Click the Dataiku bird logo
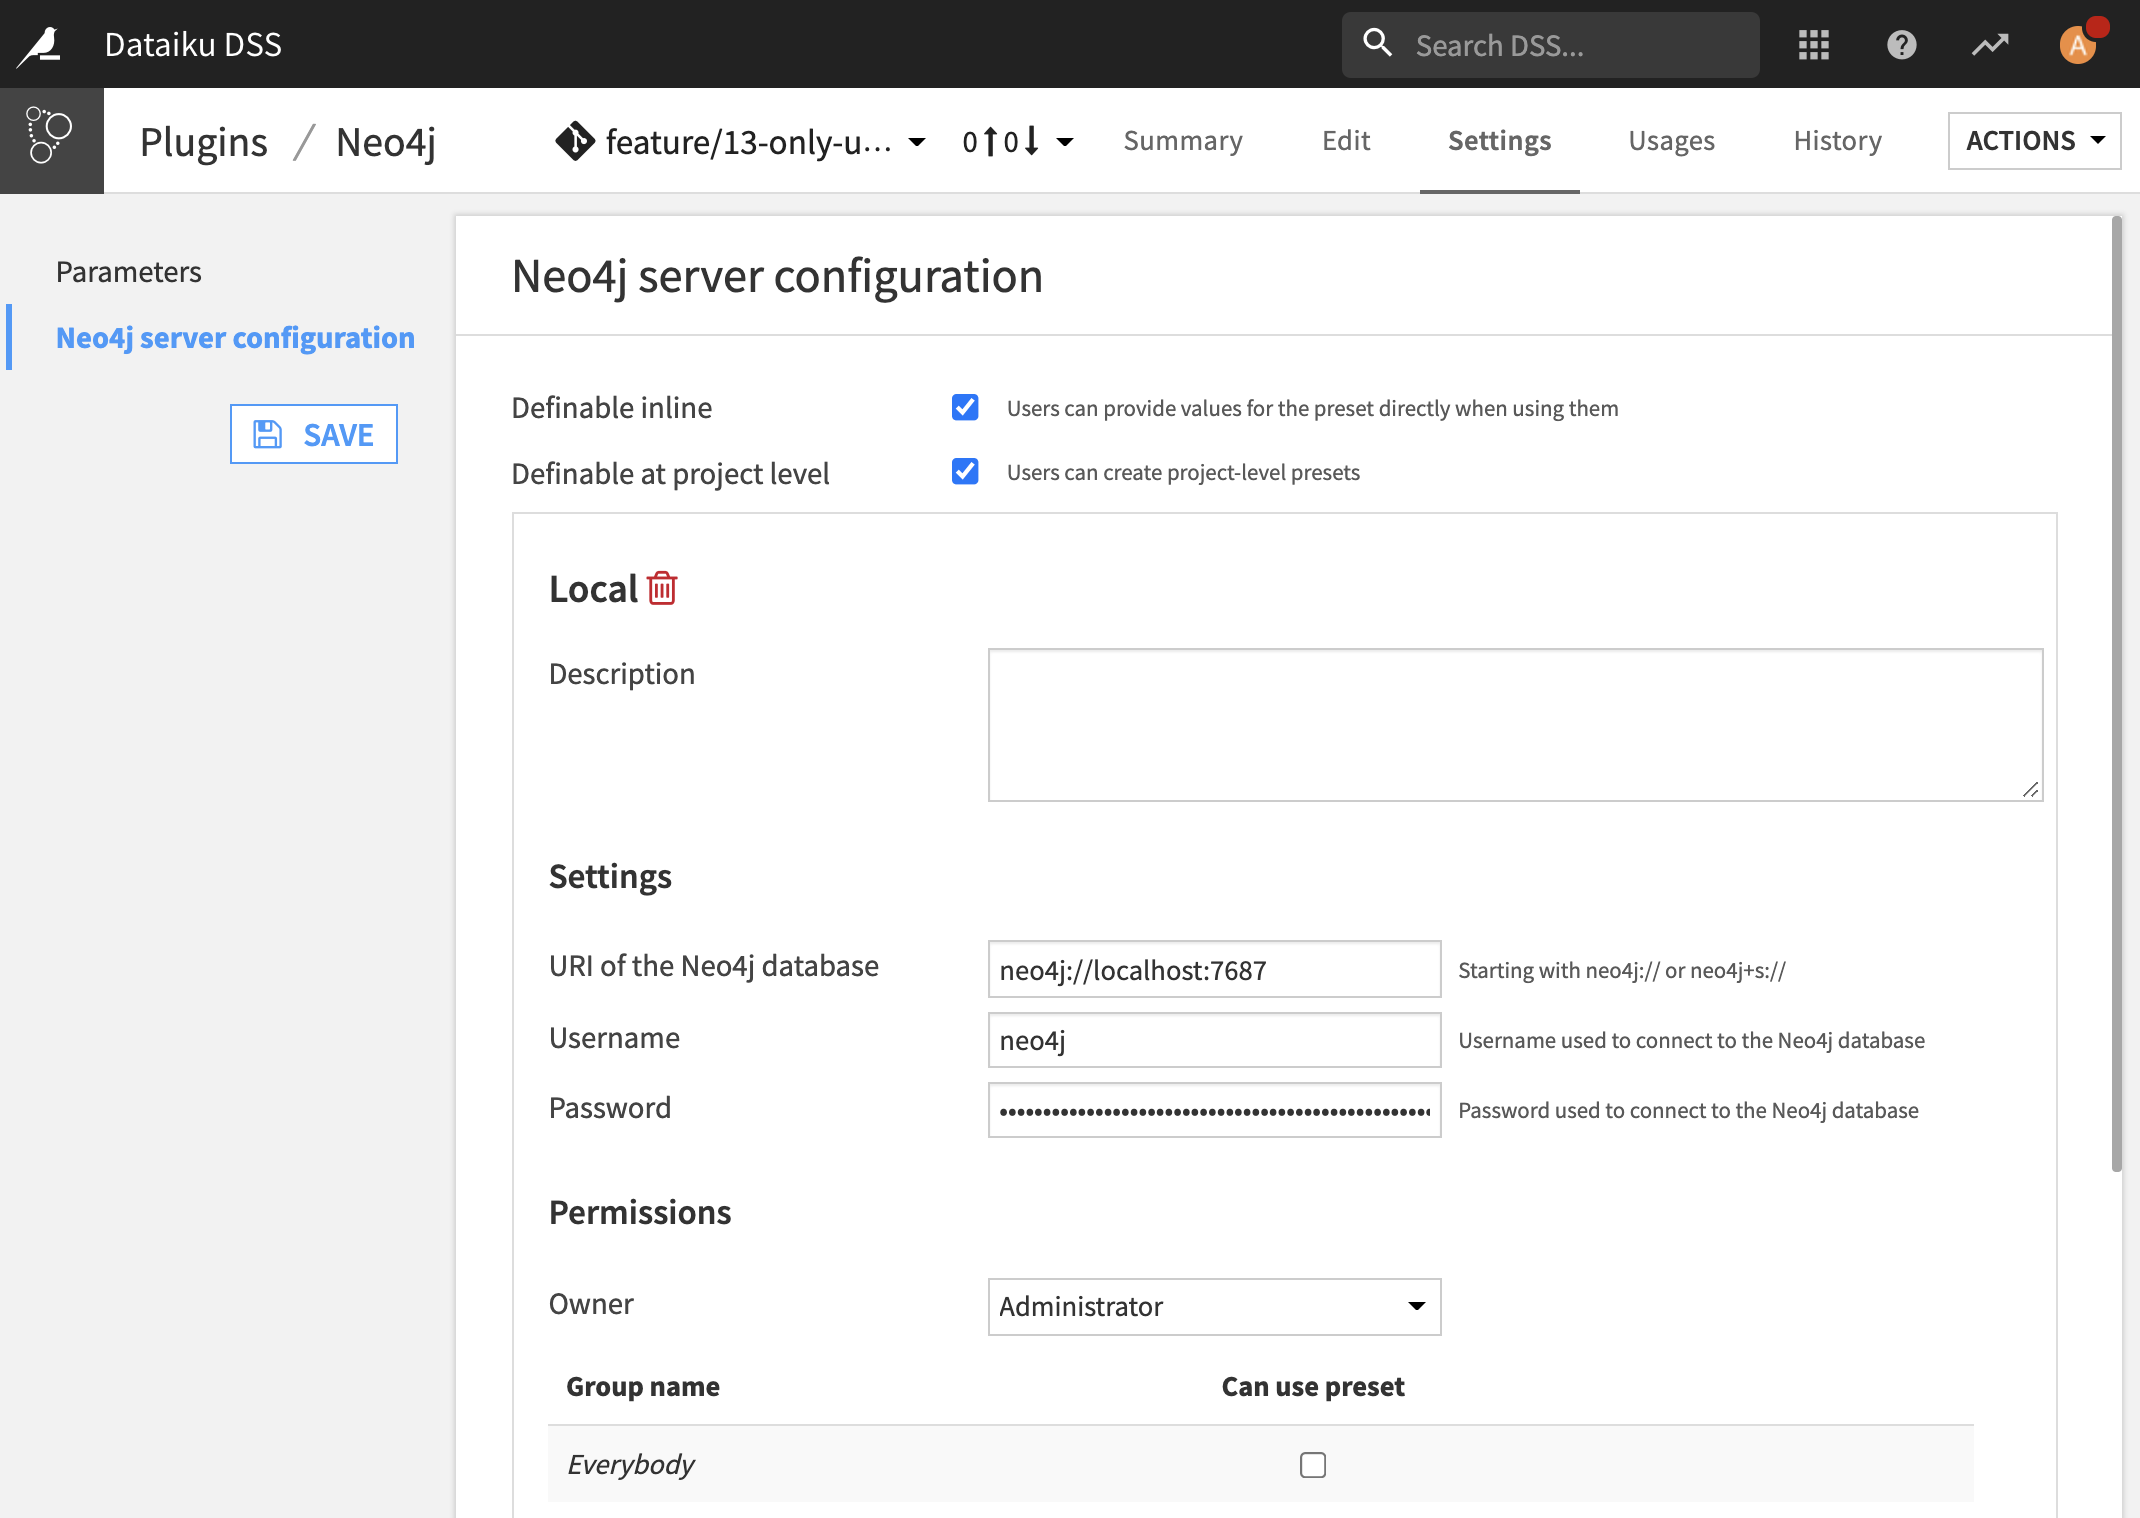 point(41,45)
